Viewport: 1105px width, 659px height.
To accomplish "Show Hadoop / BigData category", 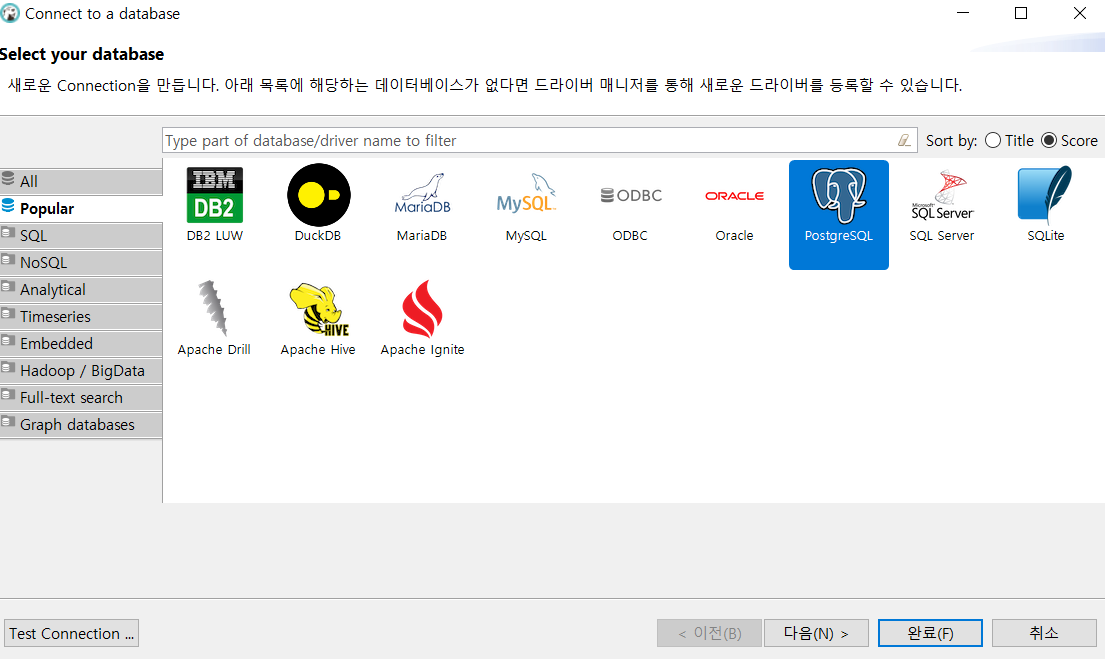I will 81,371.
